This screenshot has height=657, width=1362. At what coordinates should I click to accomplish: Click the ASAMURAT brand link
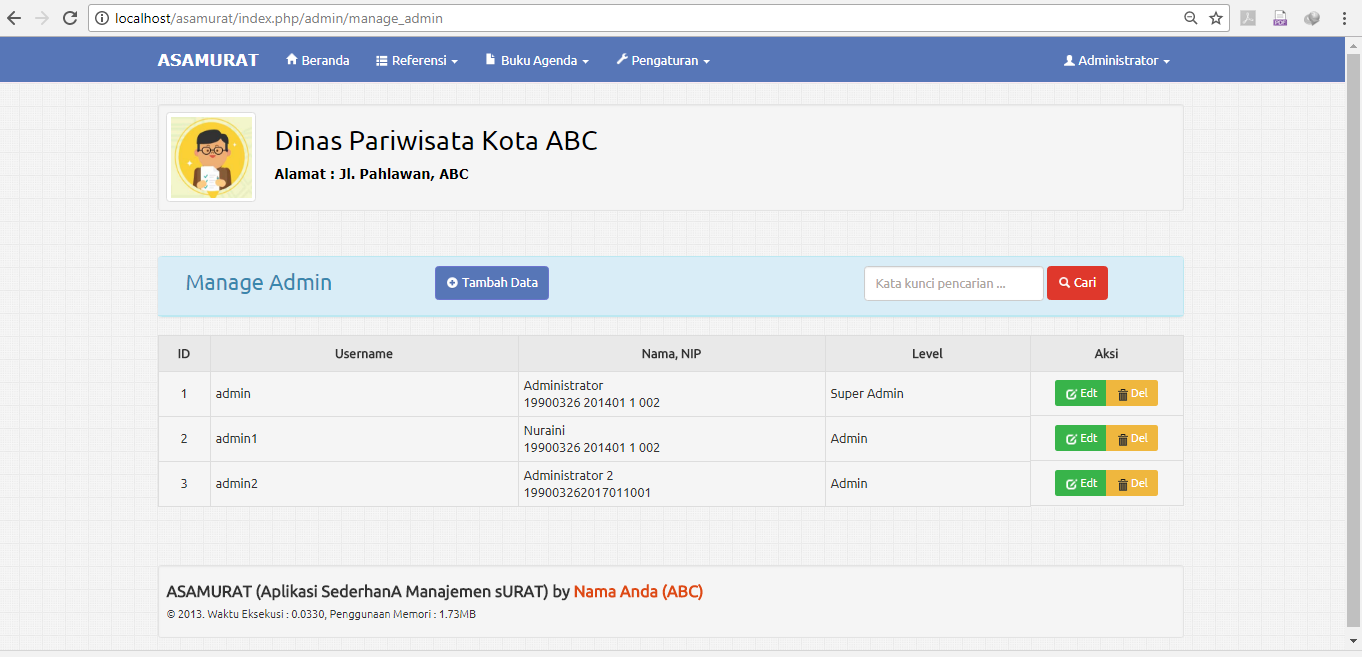pos(208,61)
